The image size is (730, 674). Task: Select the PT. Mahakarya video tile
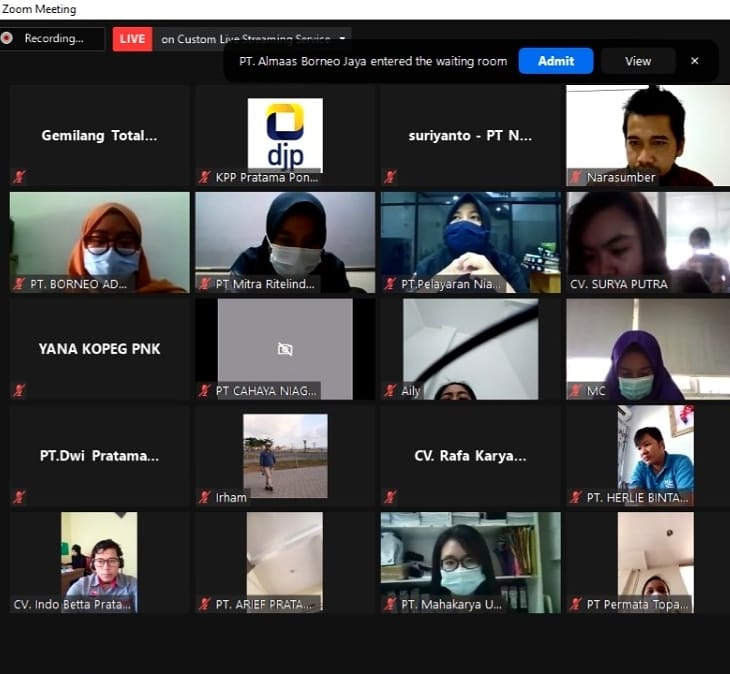tap(470, 560)
